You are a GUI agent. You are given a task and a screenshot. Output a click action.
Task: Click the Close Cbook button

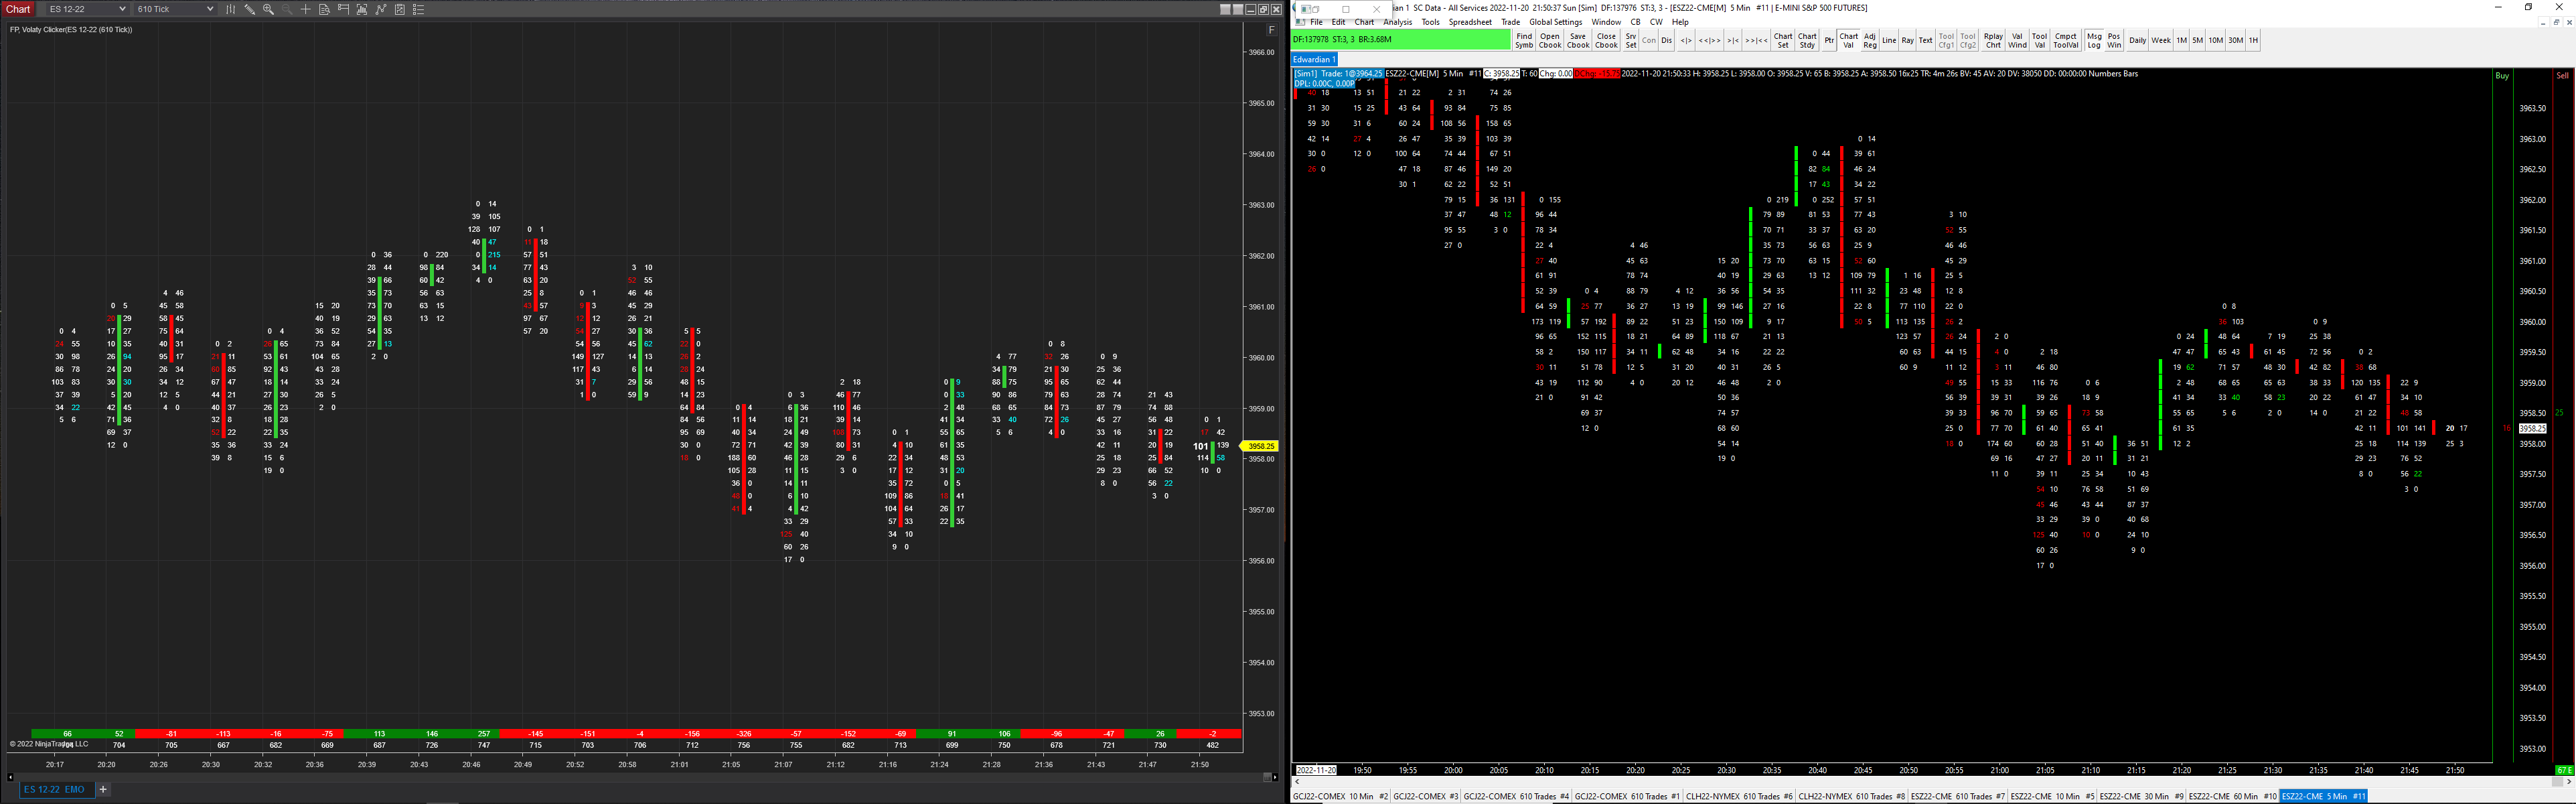coord(1606,40)
